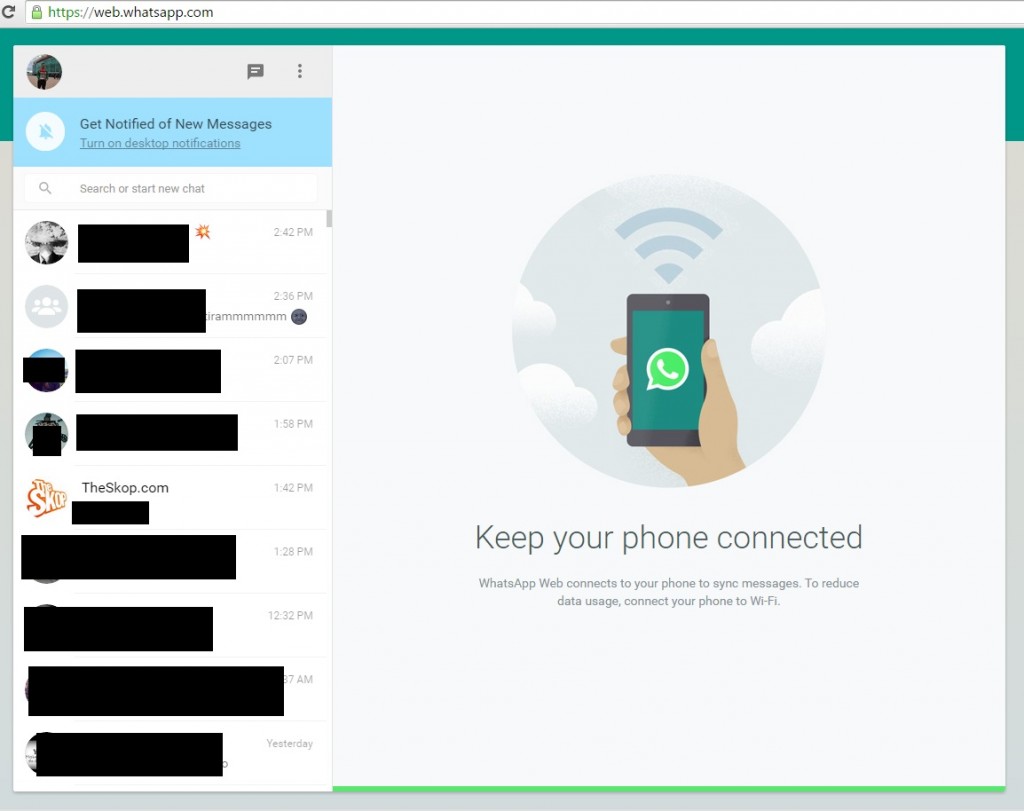The height and width of the screenshot is (811, 1024).
Task: Click the green padlock security icon
Action: (37, 13)
